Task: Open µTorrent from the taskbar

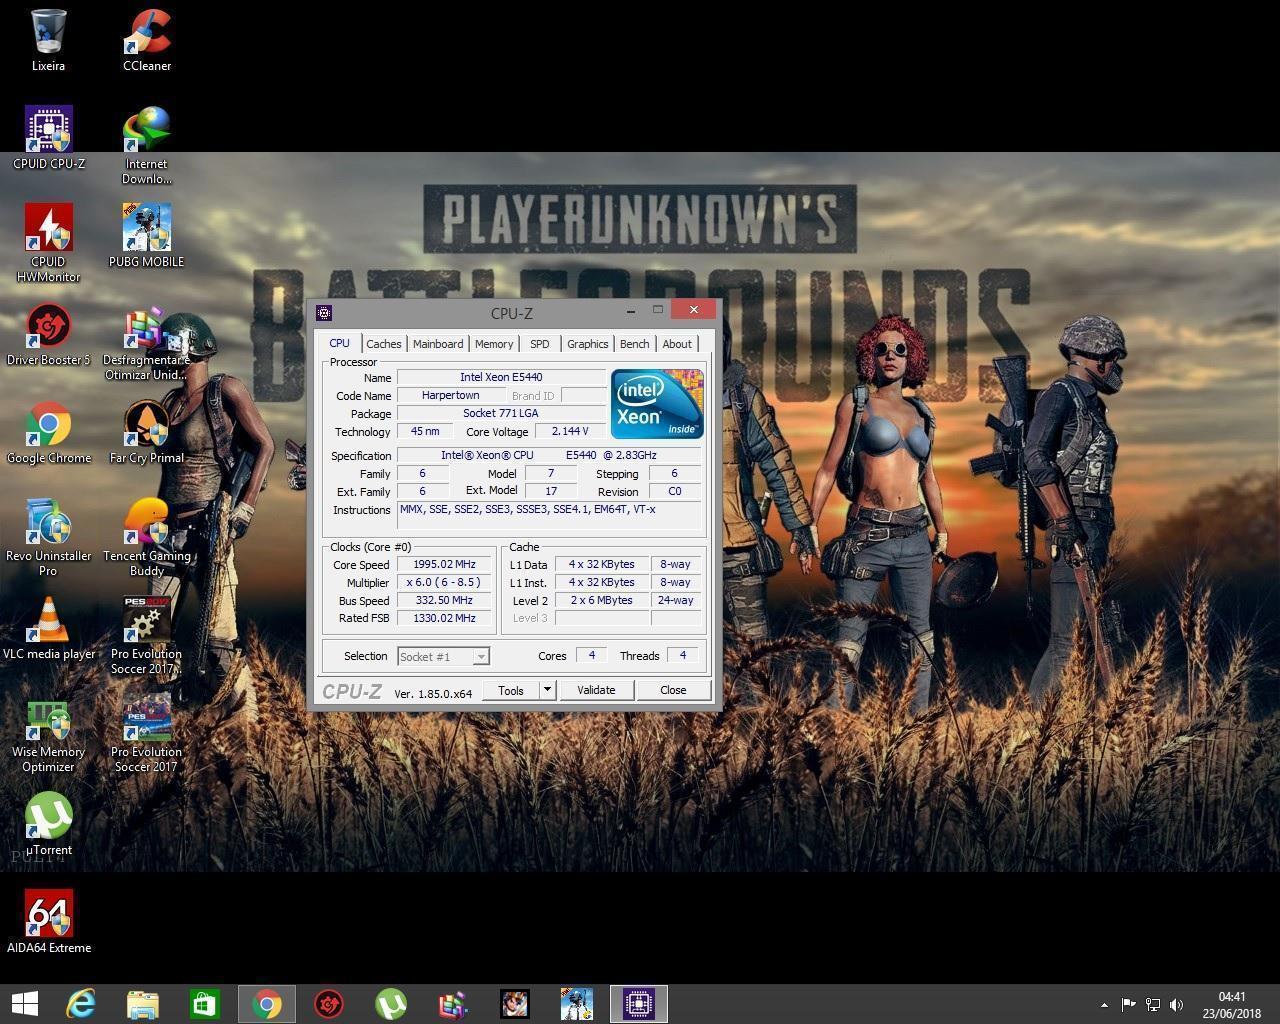Action: coord(391,1003)
